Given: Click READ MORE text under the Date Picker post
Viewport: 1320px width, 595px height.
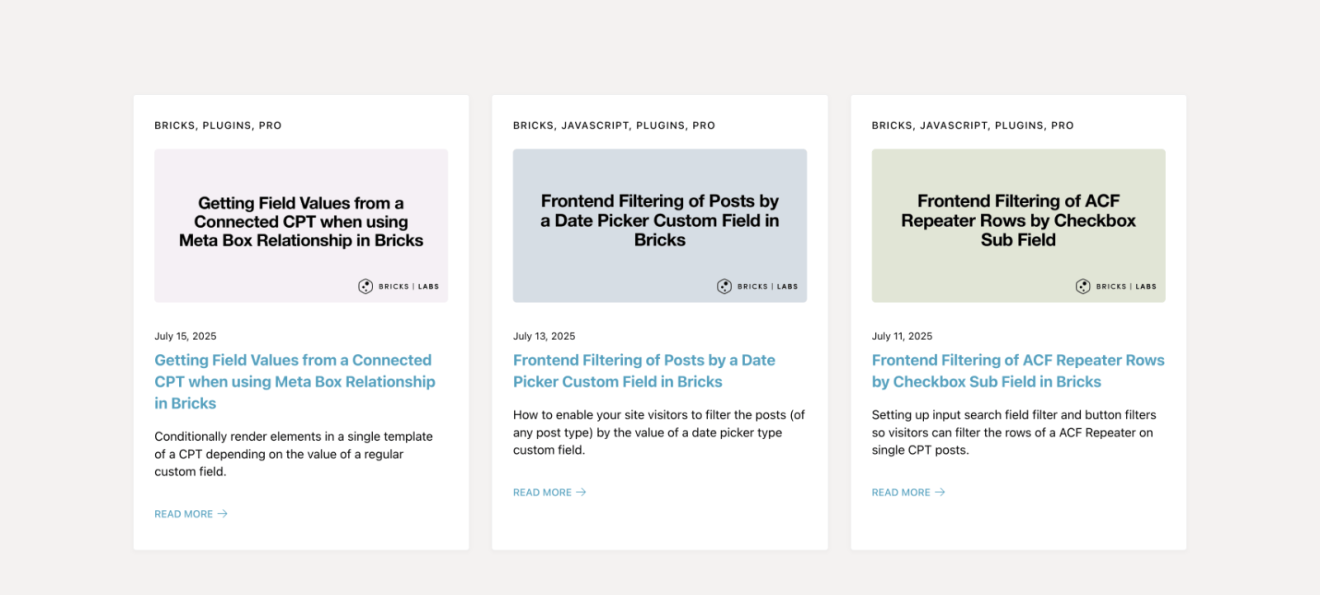Looking at the screenshot, I should pyautogui.click(x=542, y=492).
